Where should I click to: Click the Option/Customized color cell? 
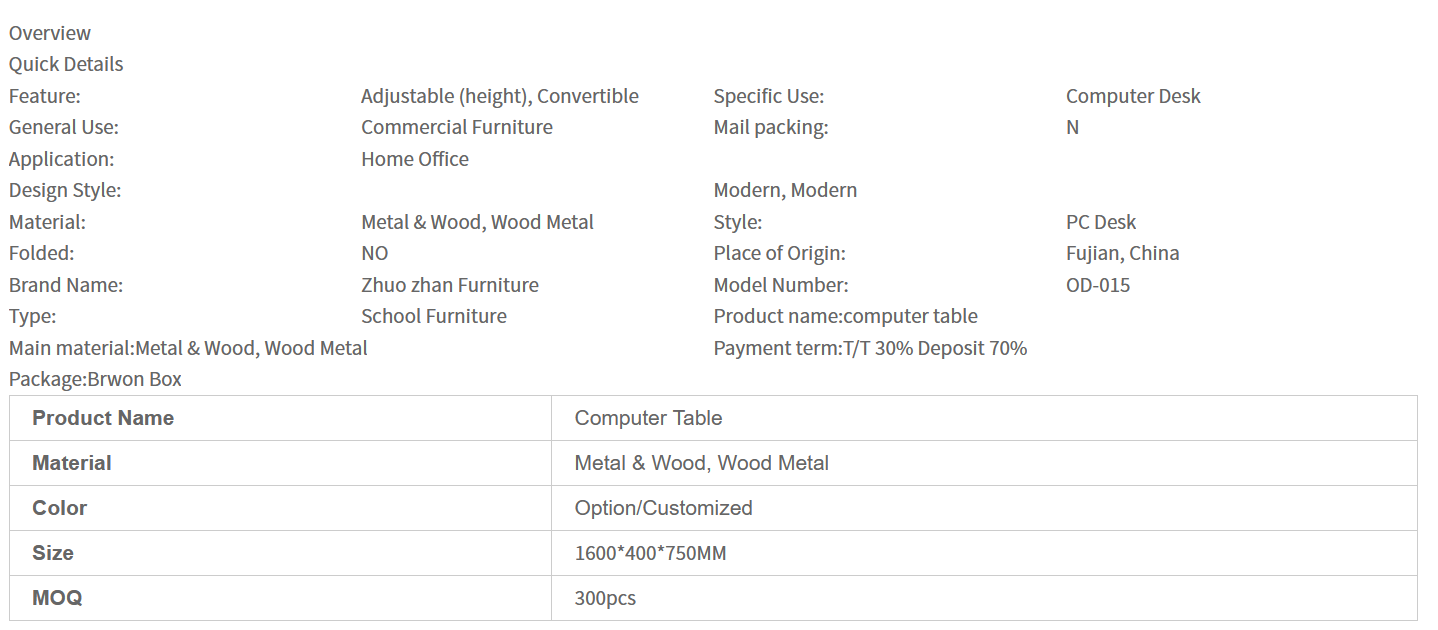tap(663, 508)
